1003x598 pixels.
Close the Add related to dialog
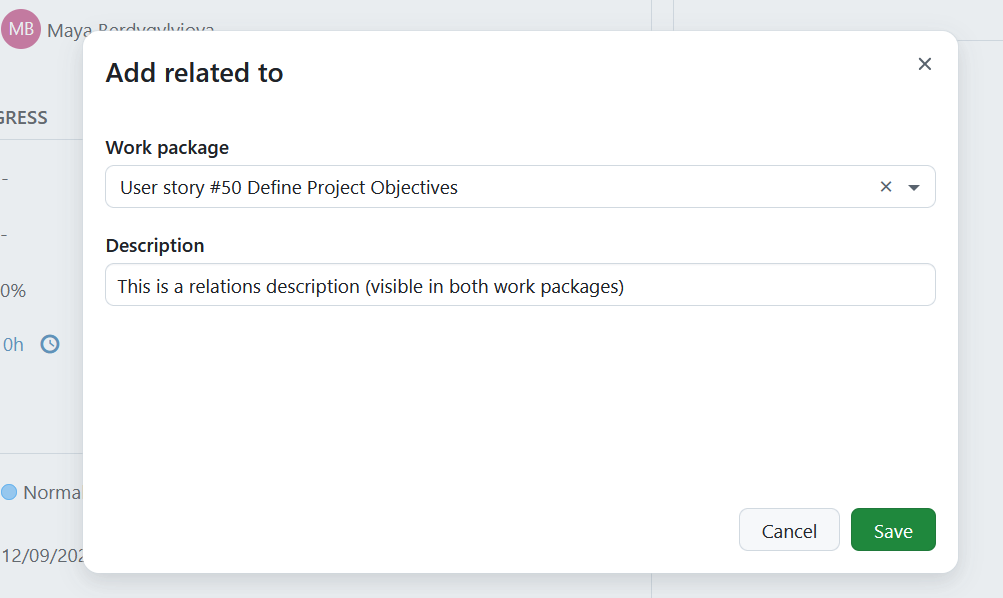(924, 64)
